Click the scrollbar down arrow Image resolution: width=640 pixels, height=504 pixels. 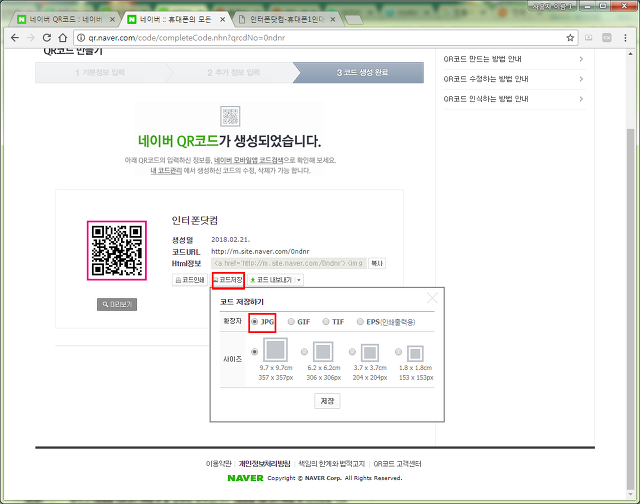[631, 494]
